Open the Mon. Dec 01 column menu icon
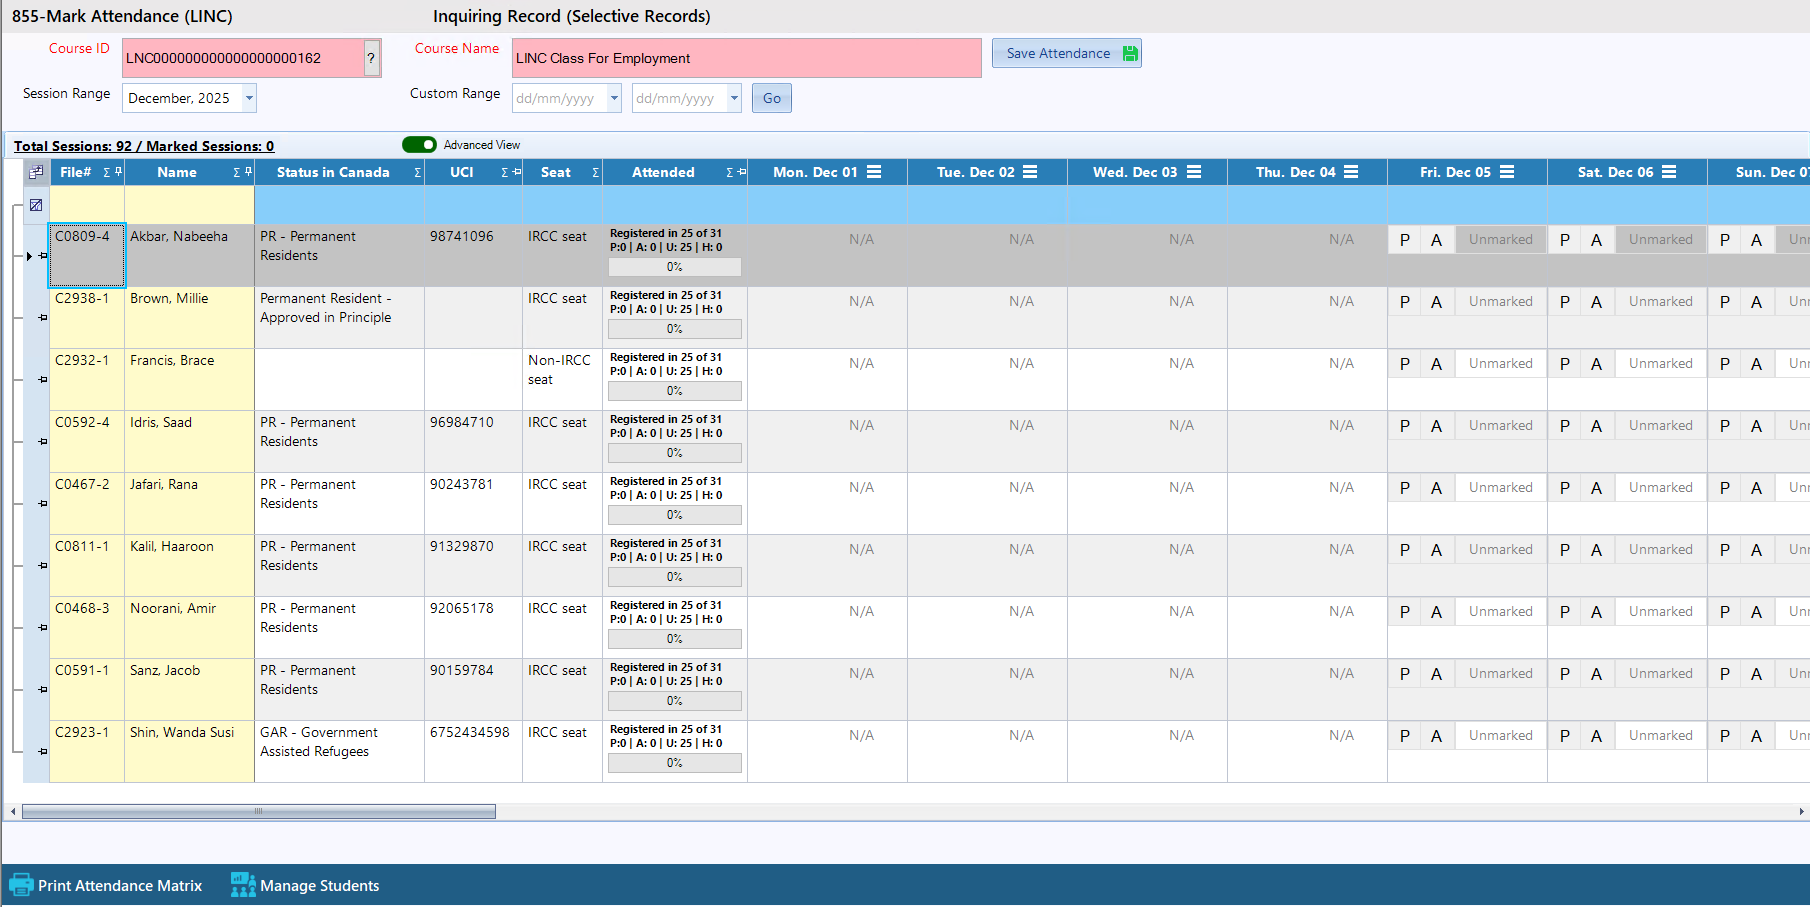Screen dimensions: 1810x907 pyautogui.click(x=874, y=172)
